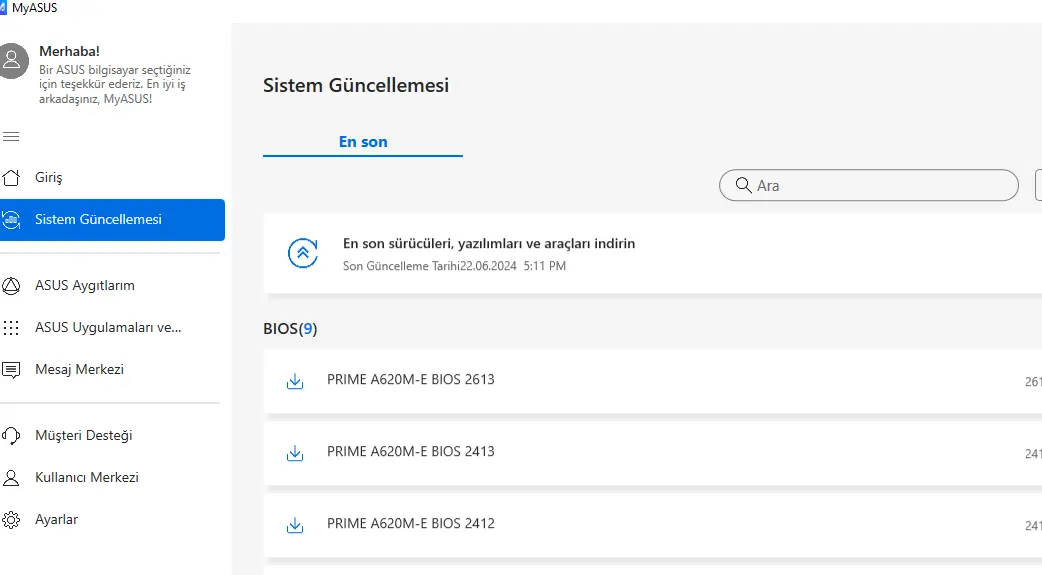Click PRIME A620M-E BIOS 2412 text
1042x575 pixels.
411,523
